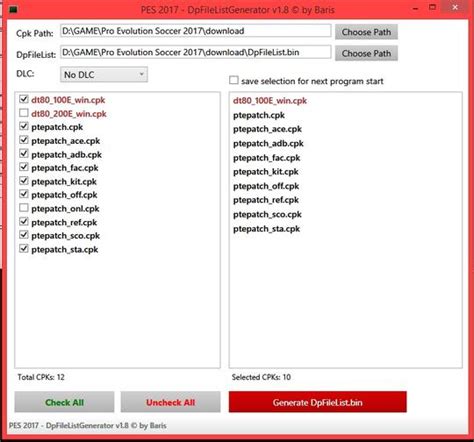Minimize the DpFileListGenerator window
474x442 pixels.
tap(415, 8)
